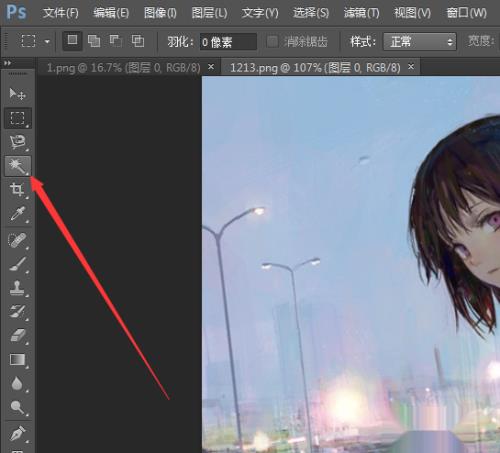Screen dimensions: 500x453
Task: Select the Eyedropper tool
Action: (x=18, y=214)
